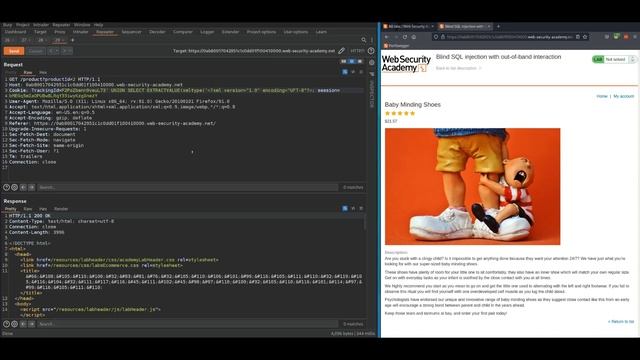Click the Firefox home button
The image size is (640, 360).
pos(414,37)
